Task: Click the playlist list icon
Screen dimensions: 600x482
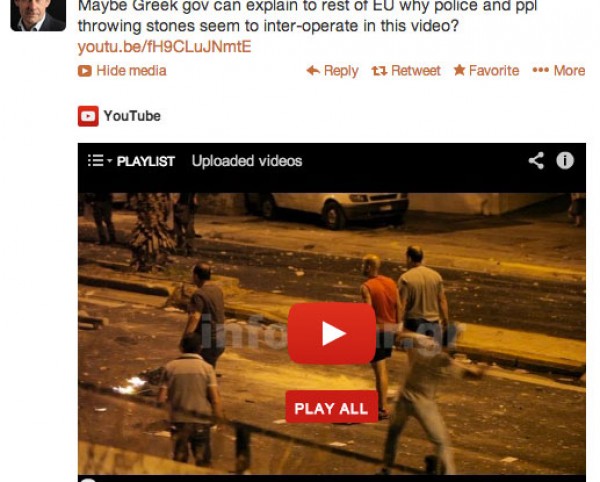Action: pos(96,161)
